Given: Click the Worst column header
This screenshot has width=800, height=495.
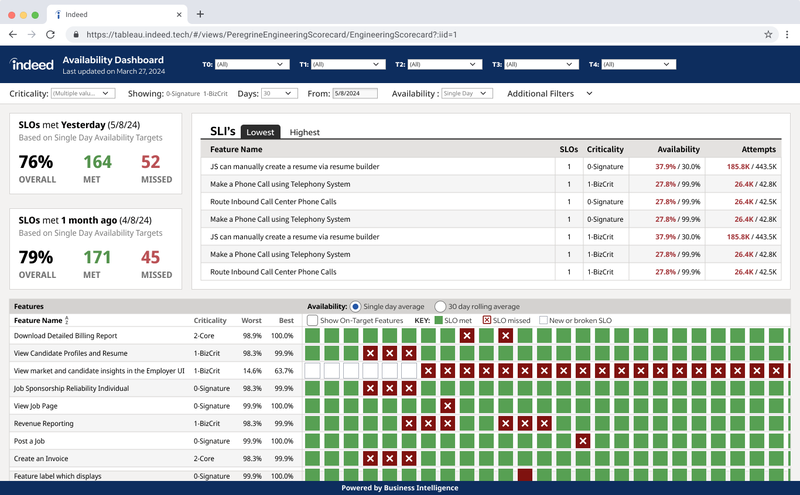Looking at the screenshot, I should click(x=252, y=320).
